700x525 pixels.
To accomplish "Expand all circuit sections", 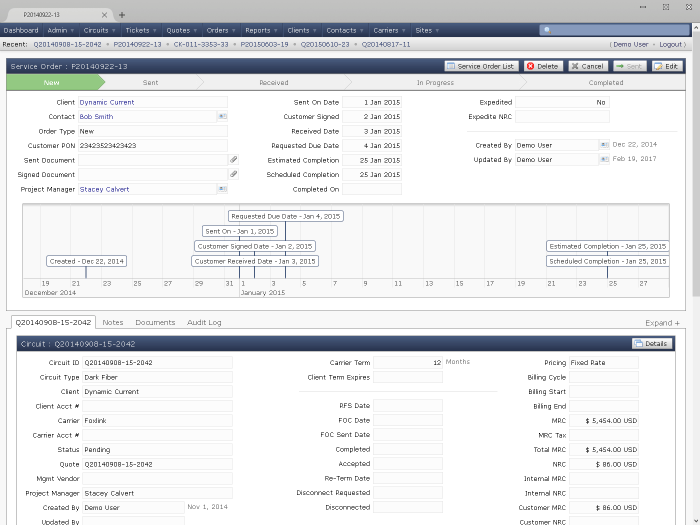I will (662, 323).
